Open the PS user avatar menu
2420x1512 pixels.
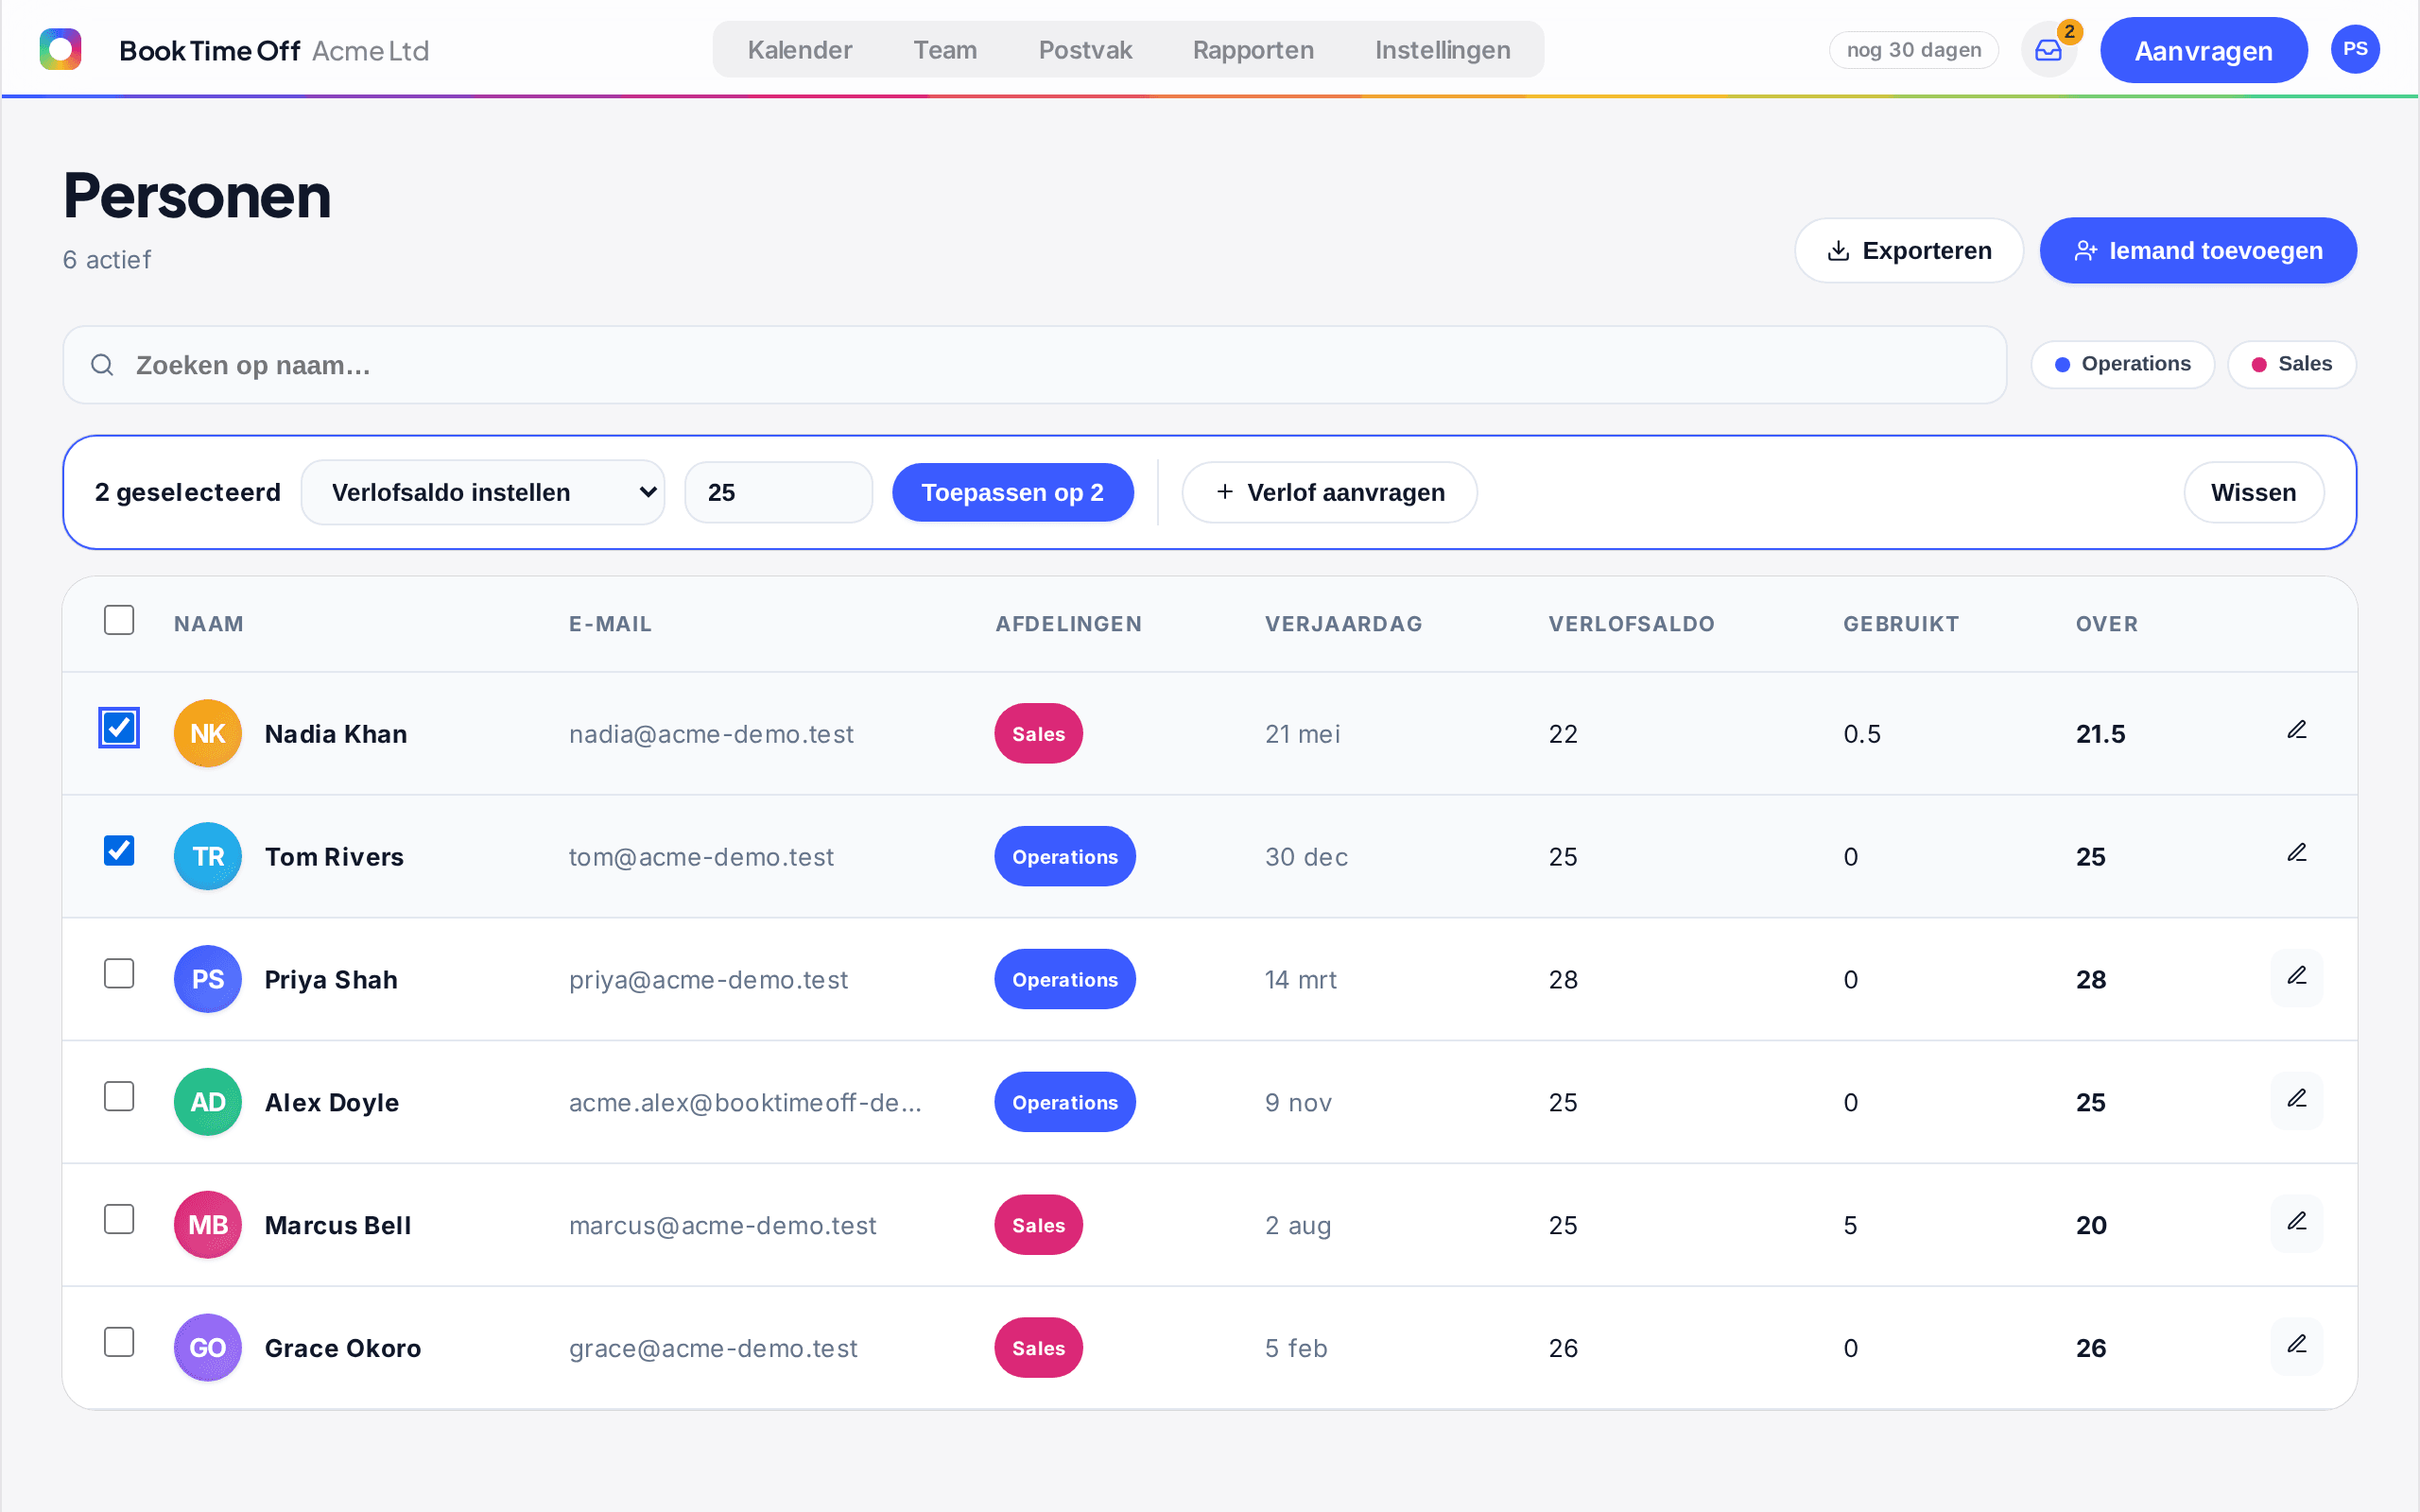click(x=2355, y=50)
